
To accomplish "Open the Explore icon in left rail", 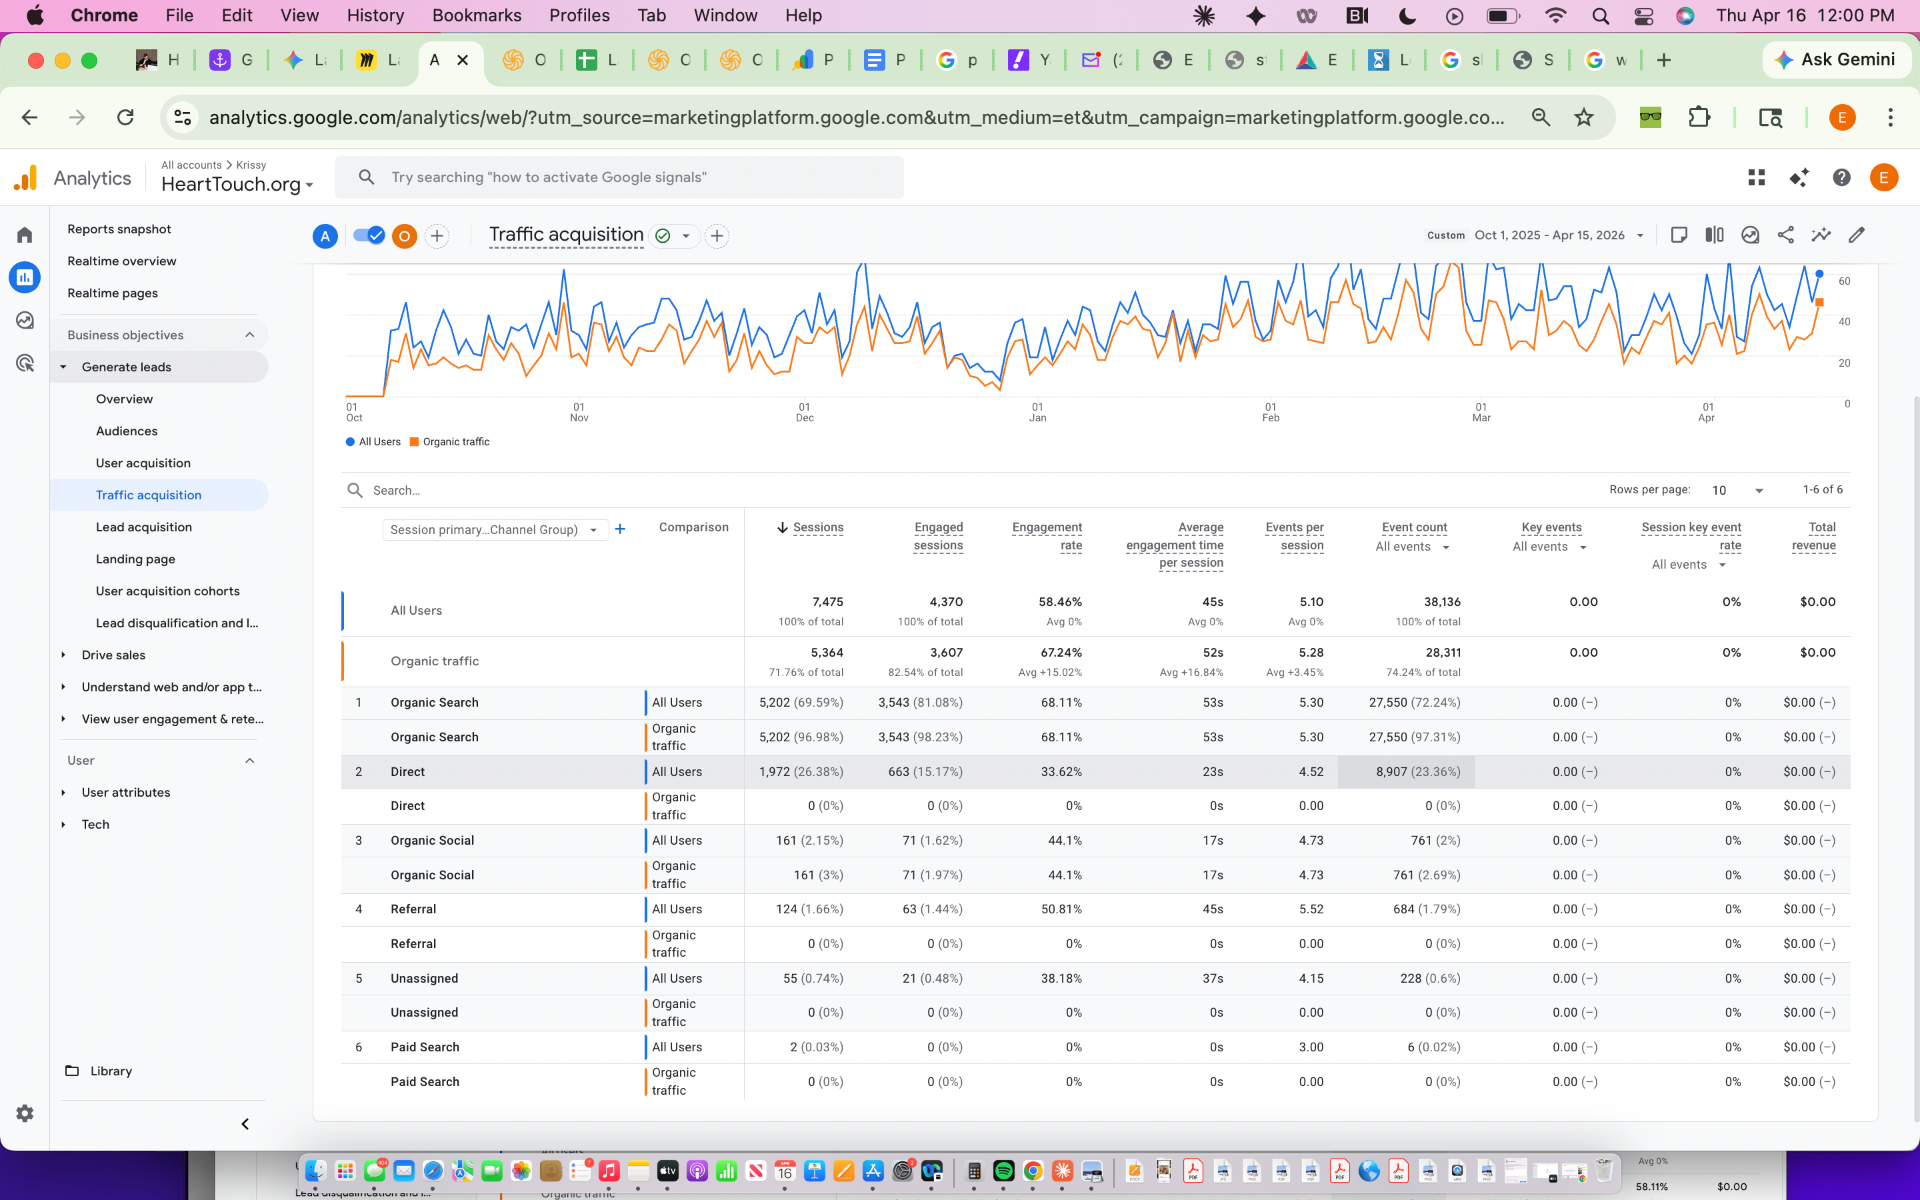I will 25,320.
